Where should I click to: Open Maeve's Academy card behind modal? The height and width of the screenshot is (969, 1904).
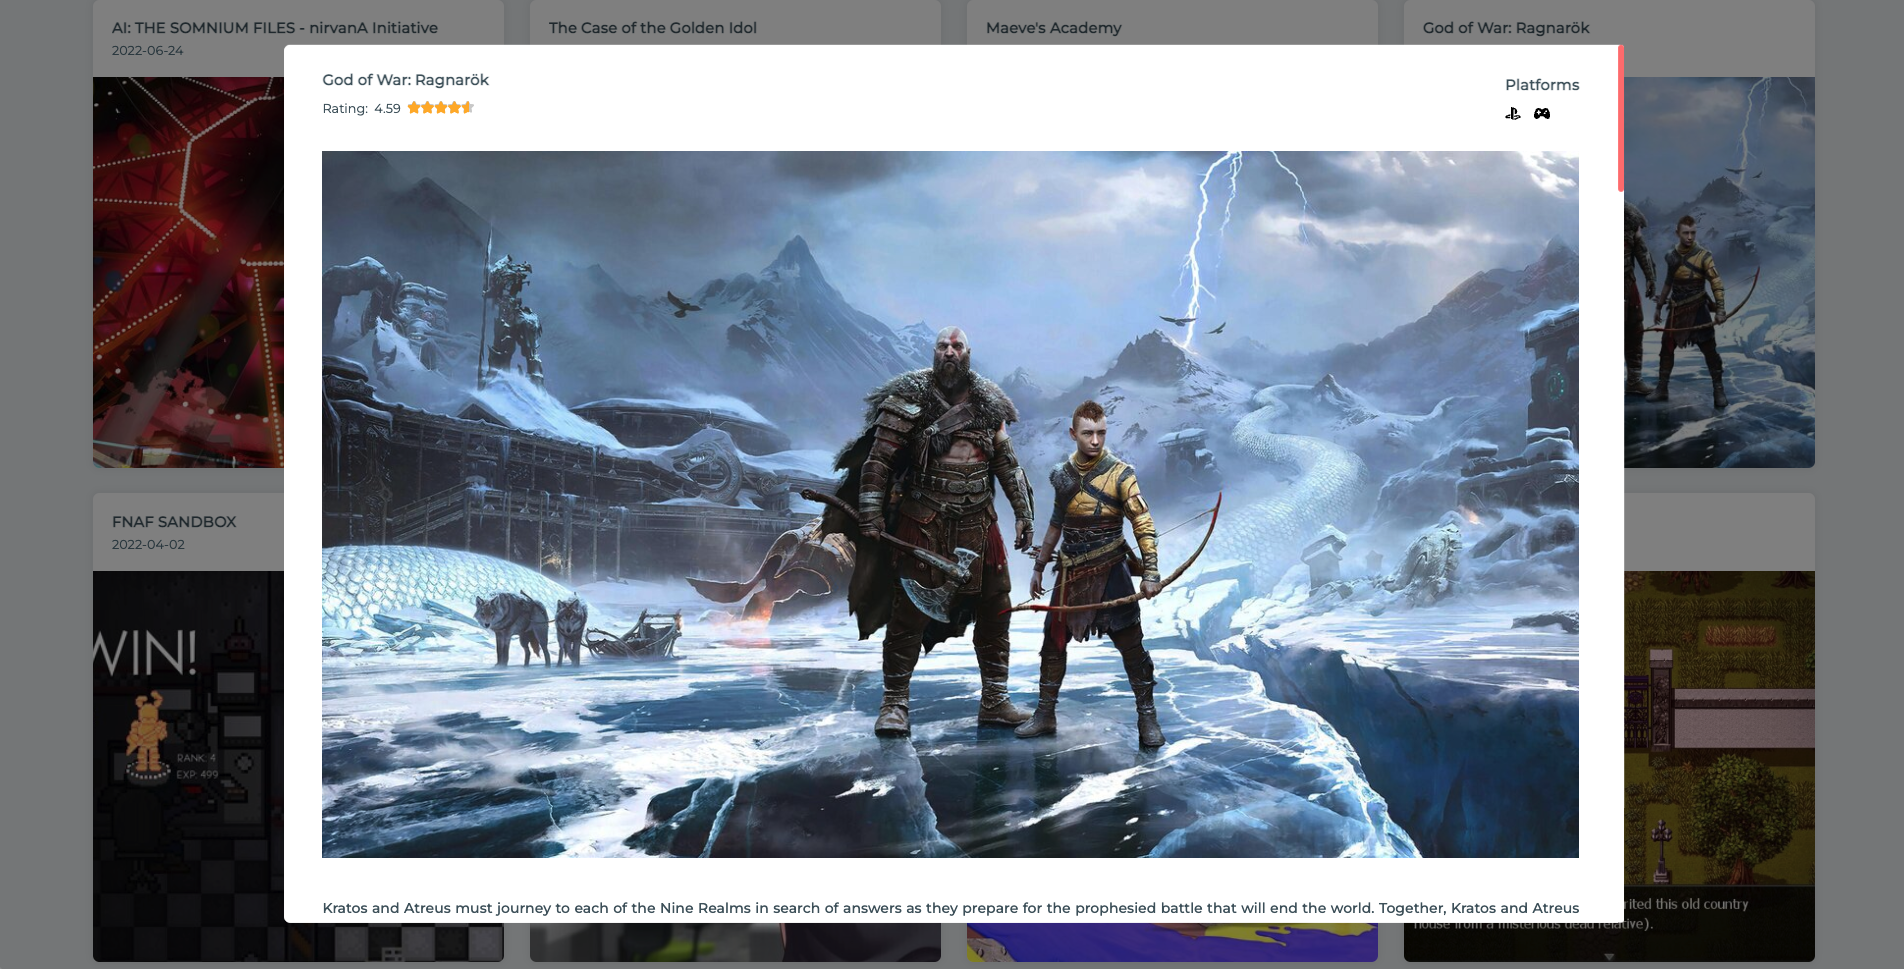tap(1053, 28)
